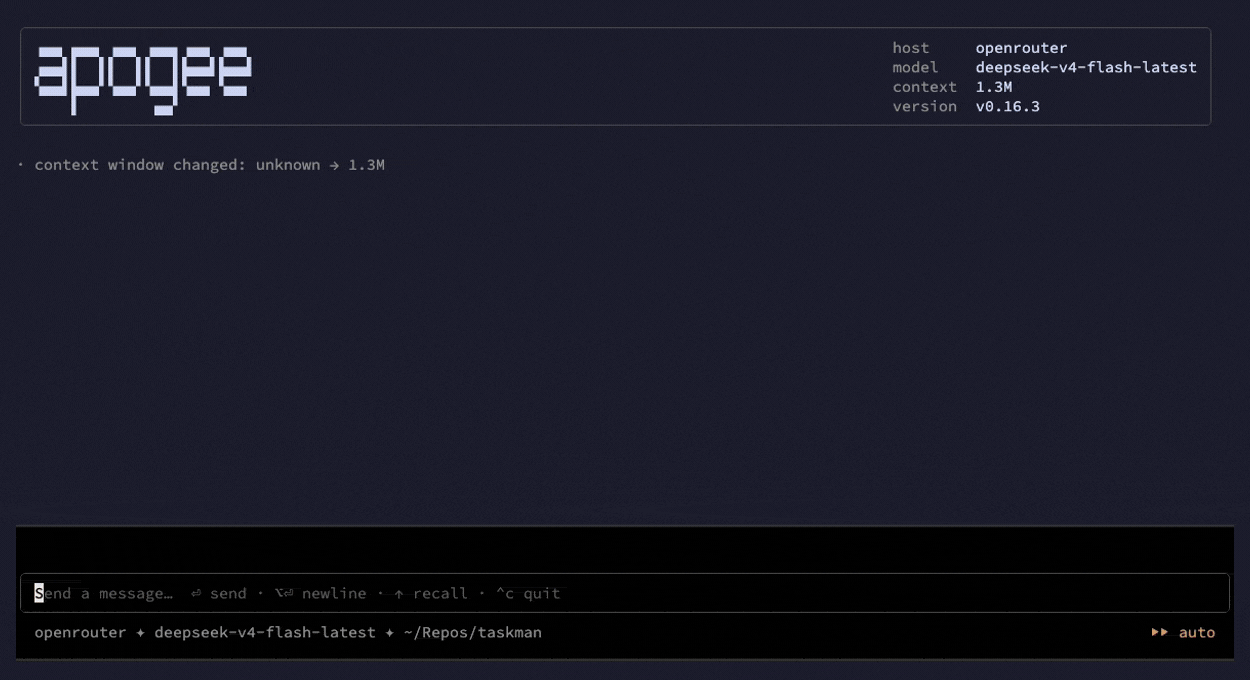Select the 'openrouter' host value in header
Screen dimensions: 1250x680
click(1021, 48)
